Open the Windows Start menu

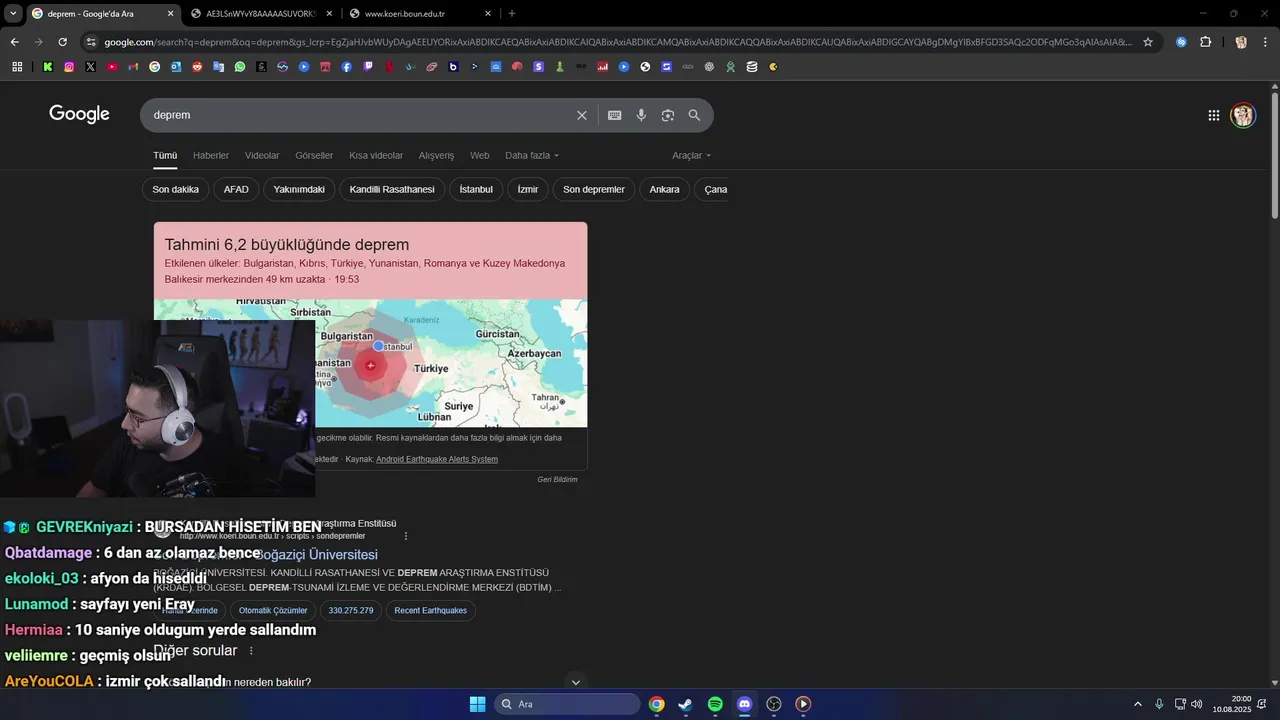(477, 704)
